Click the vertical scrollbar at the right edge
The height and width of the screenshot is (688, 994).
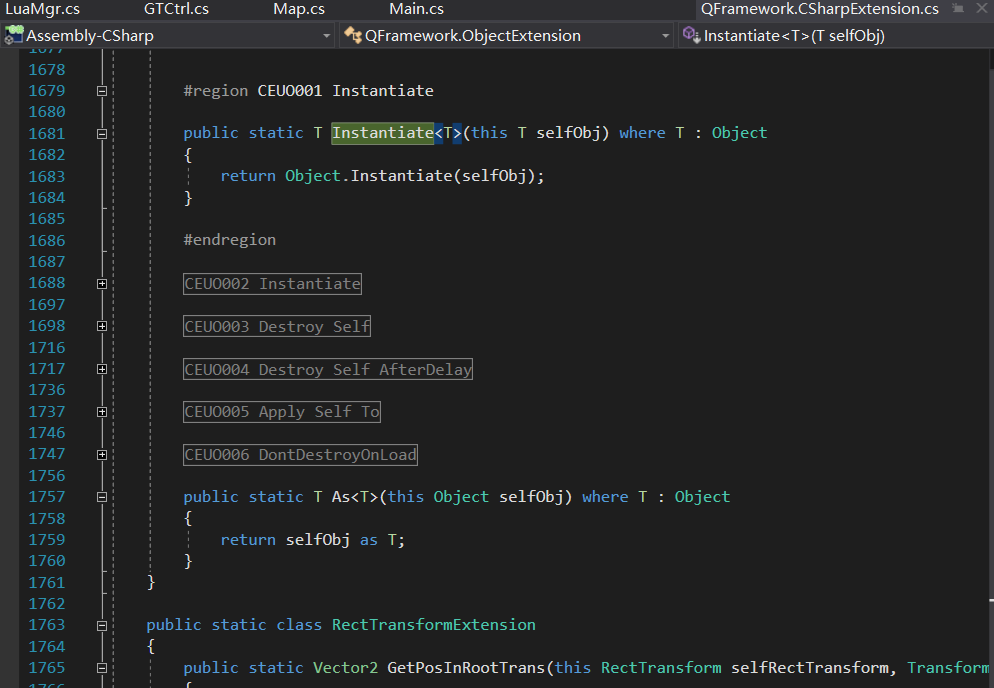coord(991,368)
